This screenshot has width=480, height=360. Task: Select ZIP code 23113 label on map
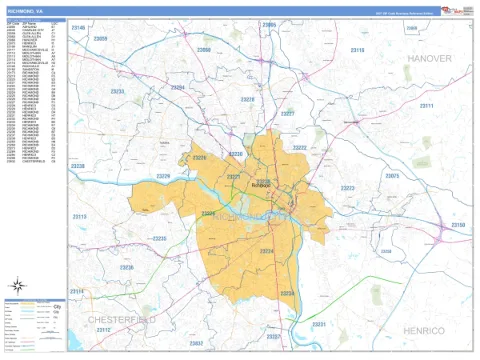tap(80, 217)
